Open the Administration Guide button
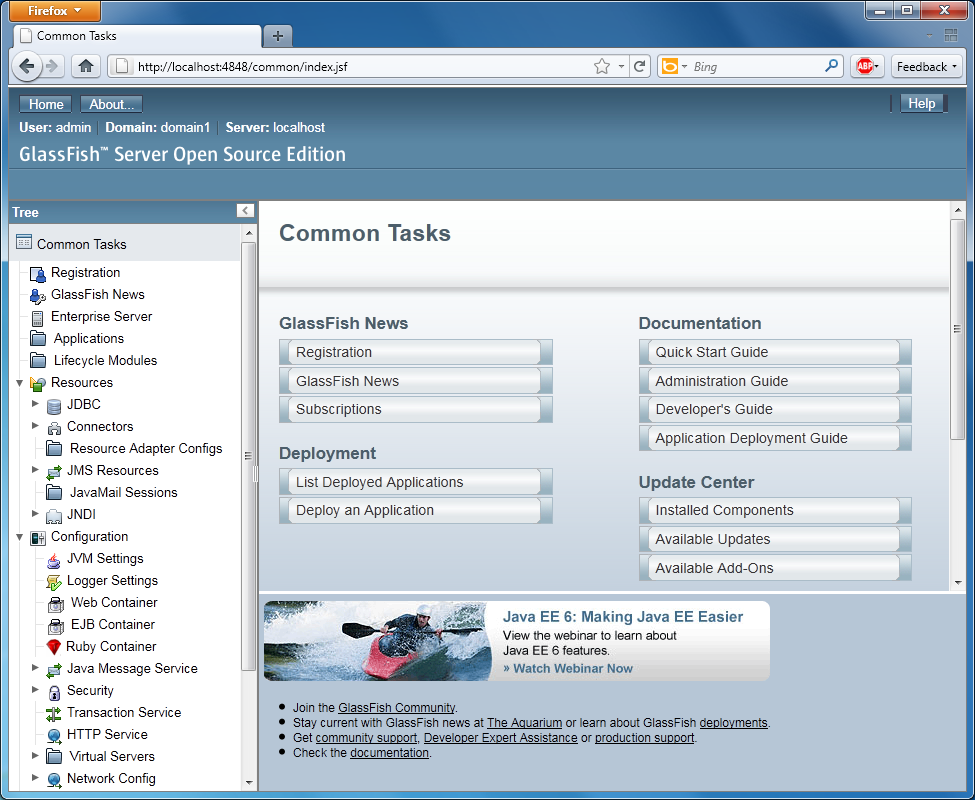Viewport: 975px width, 800px height. [774, 381]
